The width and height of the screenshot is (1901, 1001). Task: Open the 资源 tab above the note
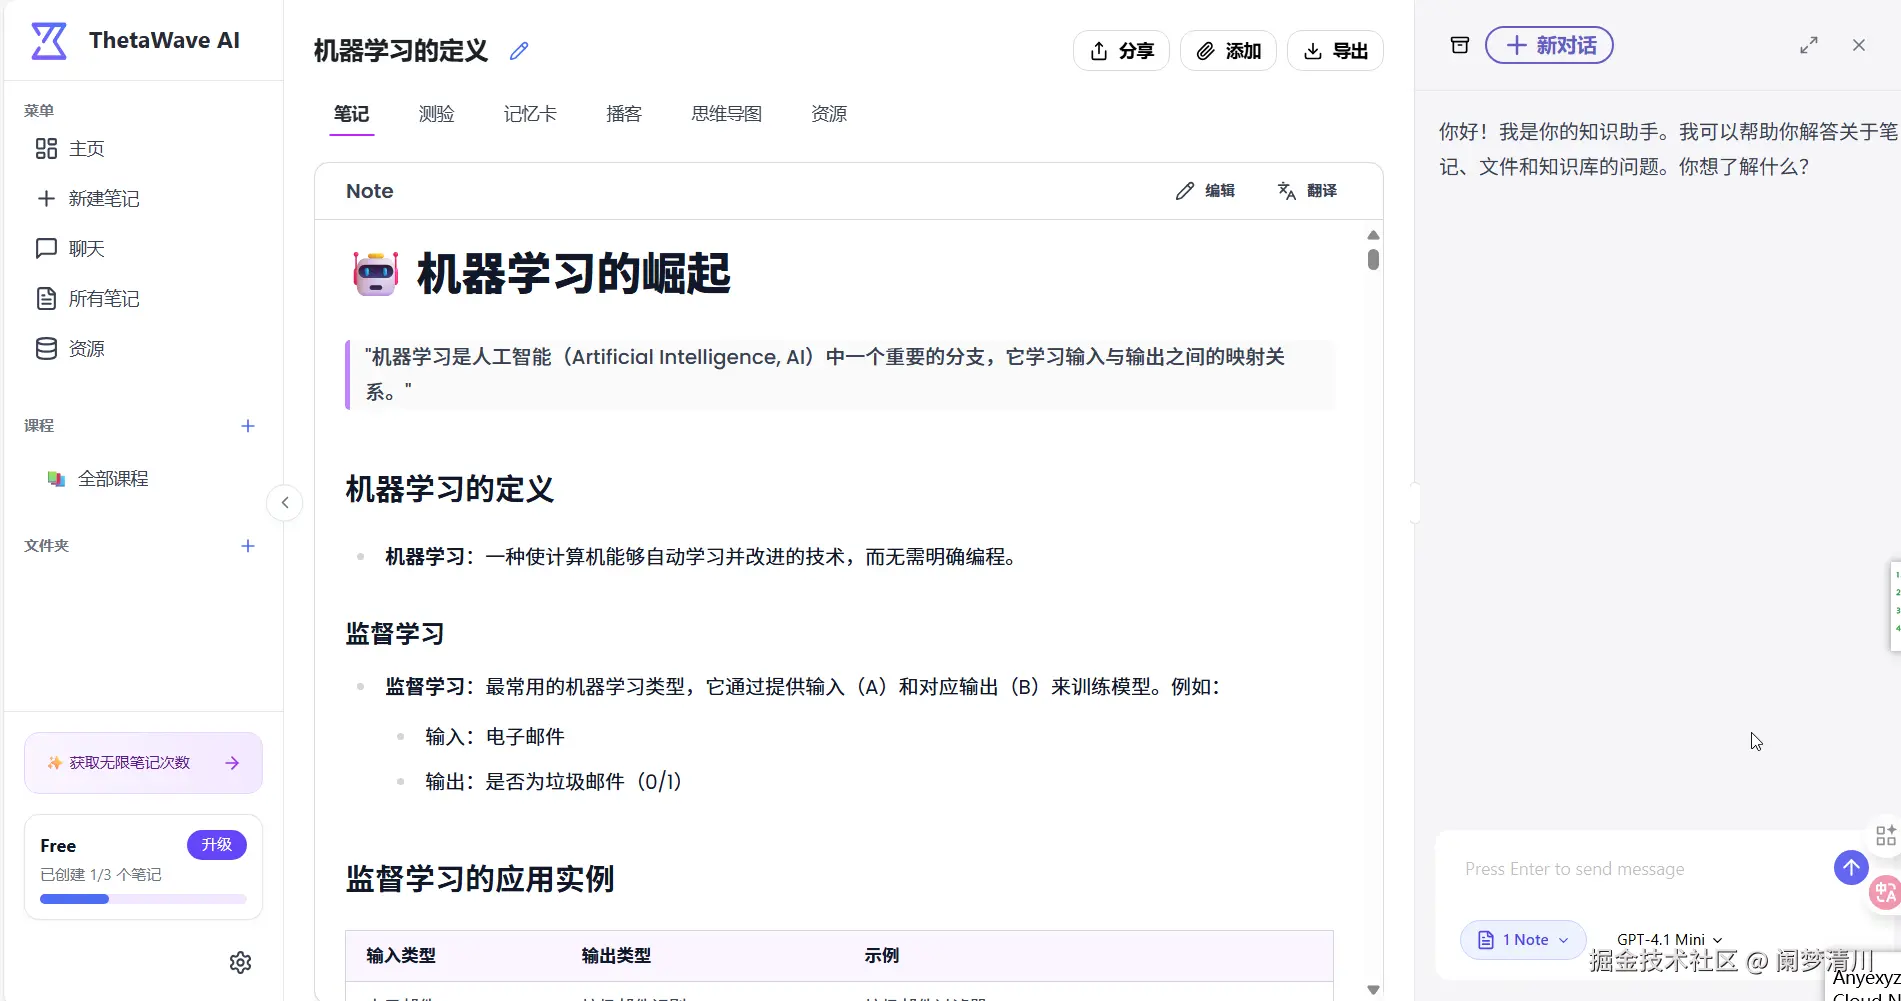coord(829,114)
